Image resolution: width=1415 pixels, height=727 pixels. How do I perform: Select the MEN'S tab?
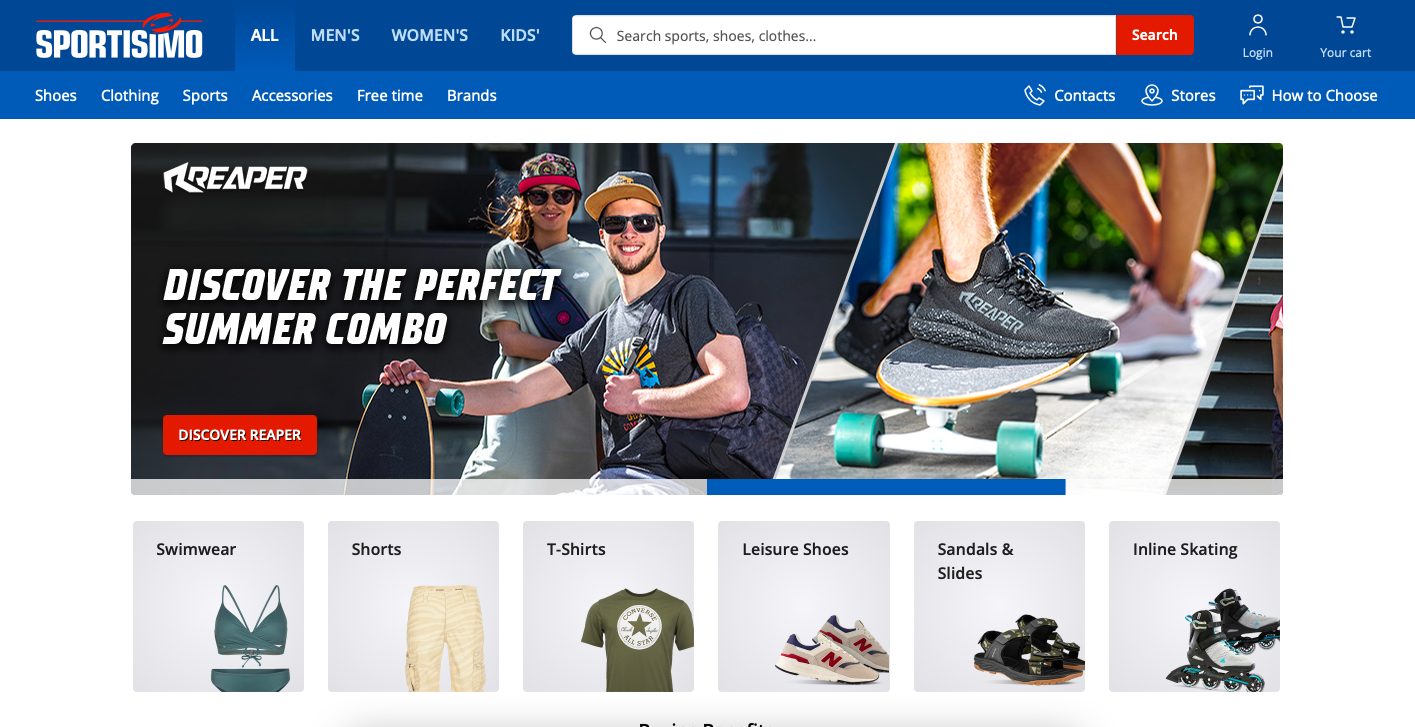pos(335,35)
